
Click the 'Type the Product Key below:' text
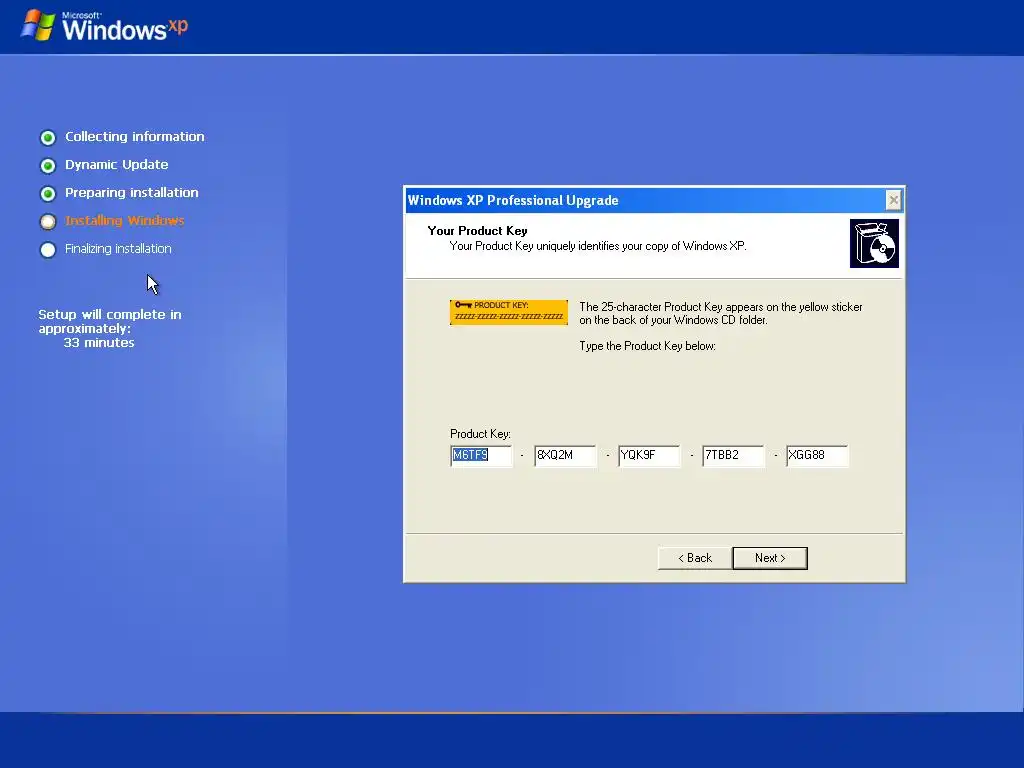pos(647,346)
